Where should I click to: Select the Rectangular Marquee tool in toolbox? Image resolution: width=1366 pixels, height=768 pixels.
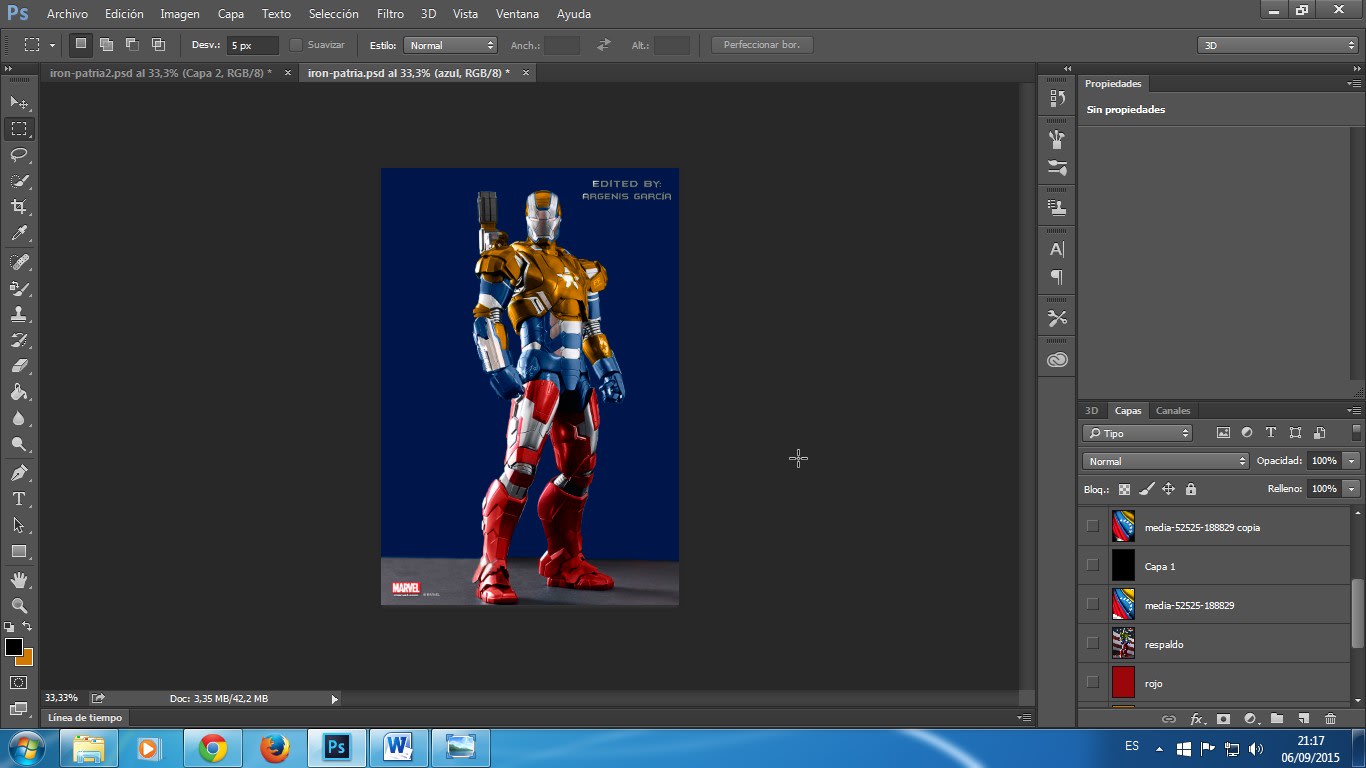(x=19, y=128)
